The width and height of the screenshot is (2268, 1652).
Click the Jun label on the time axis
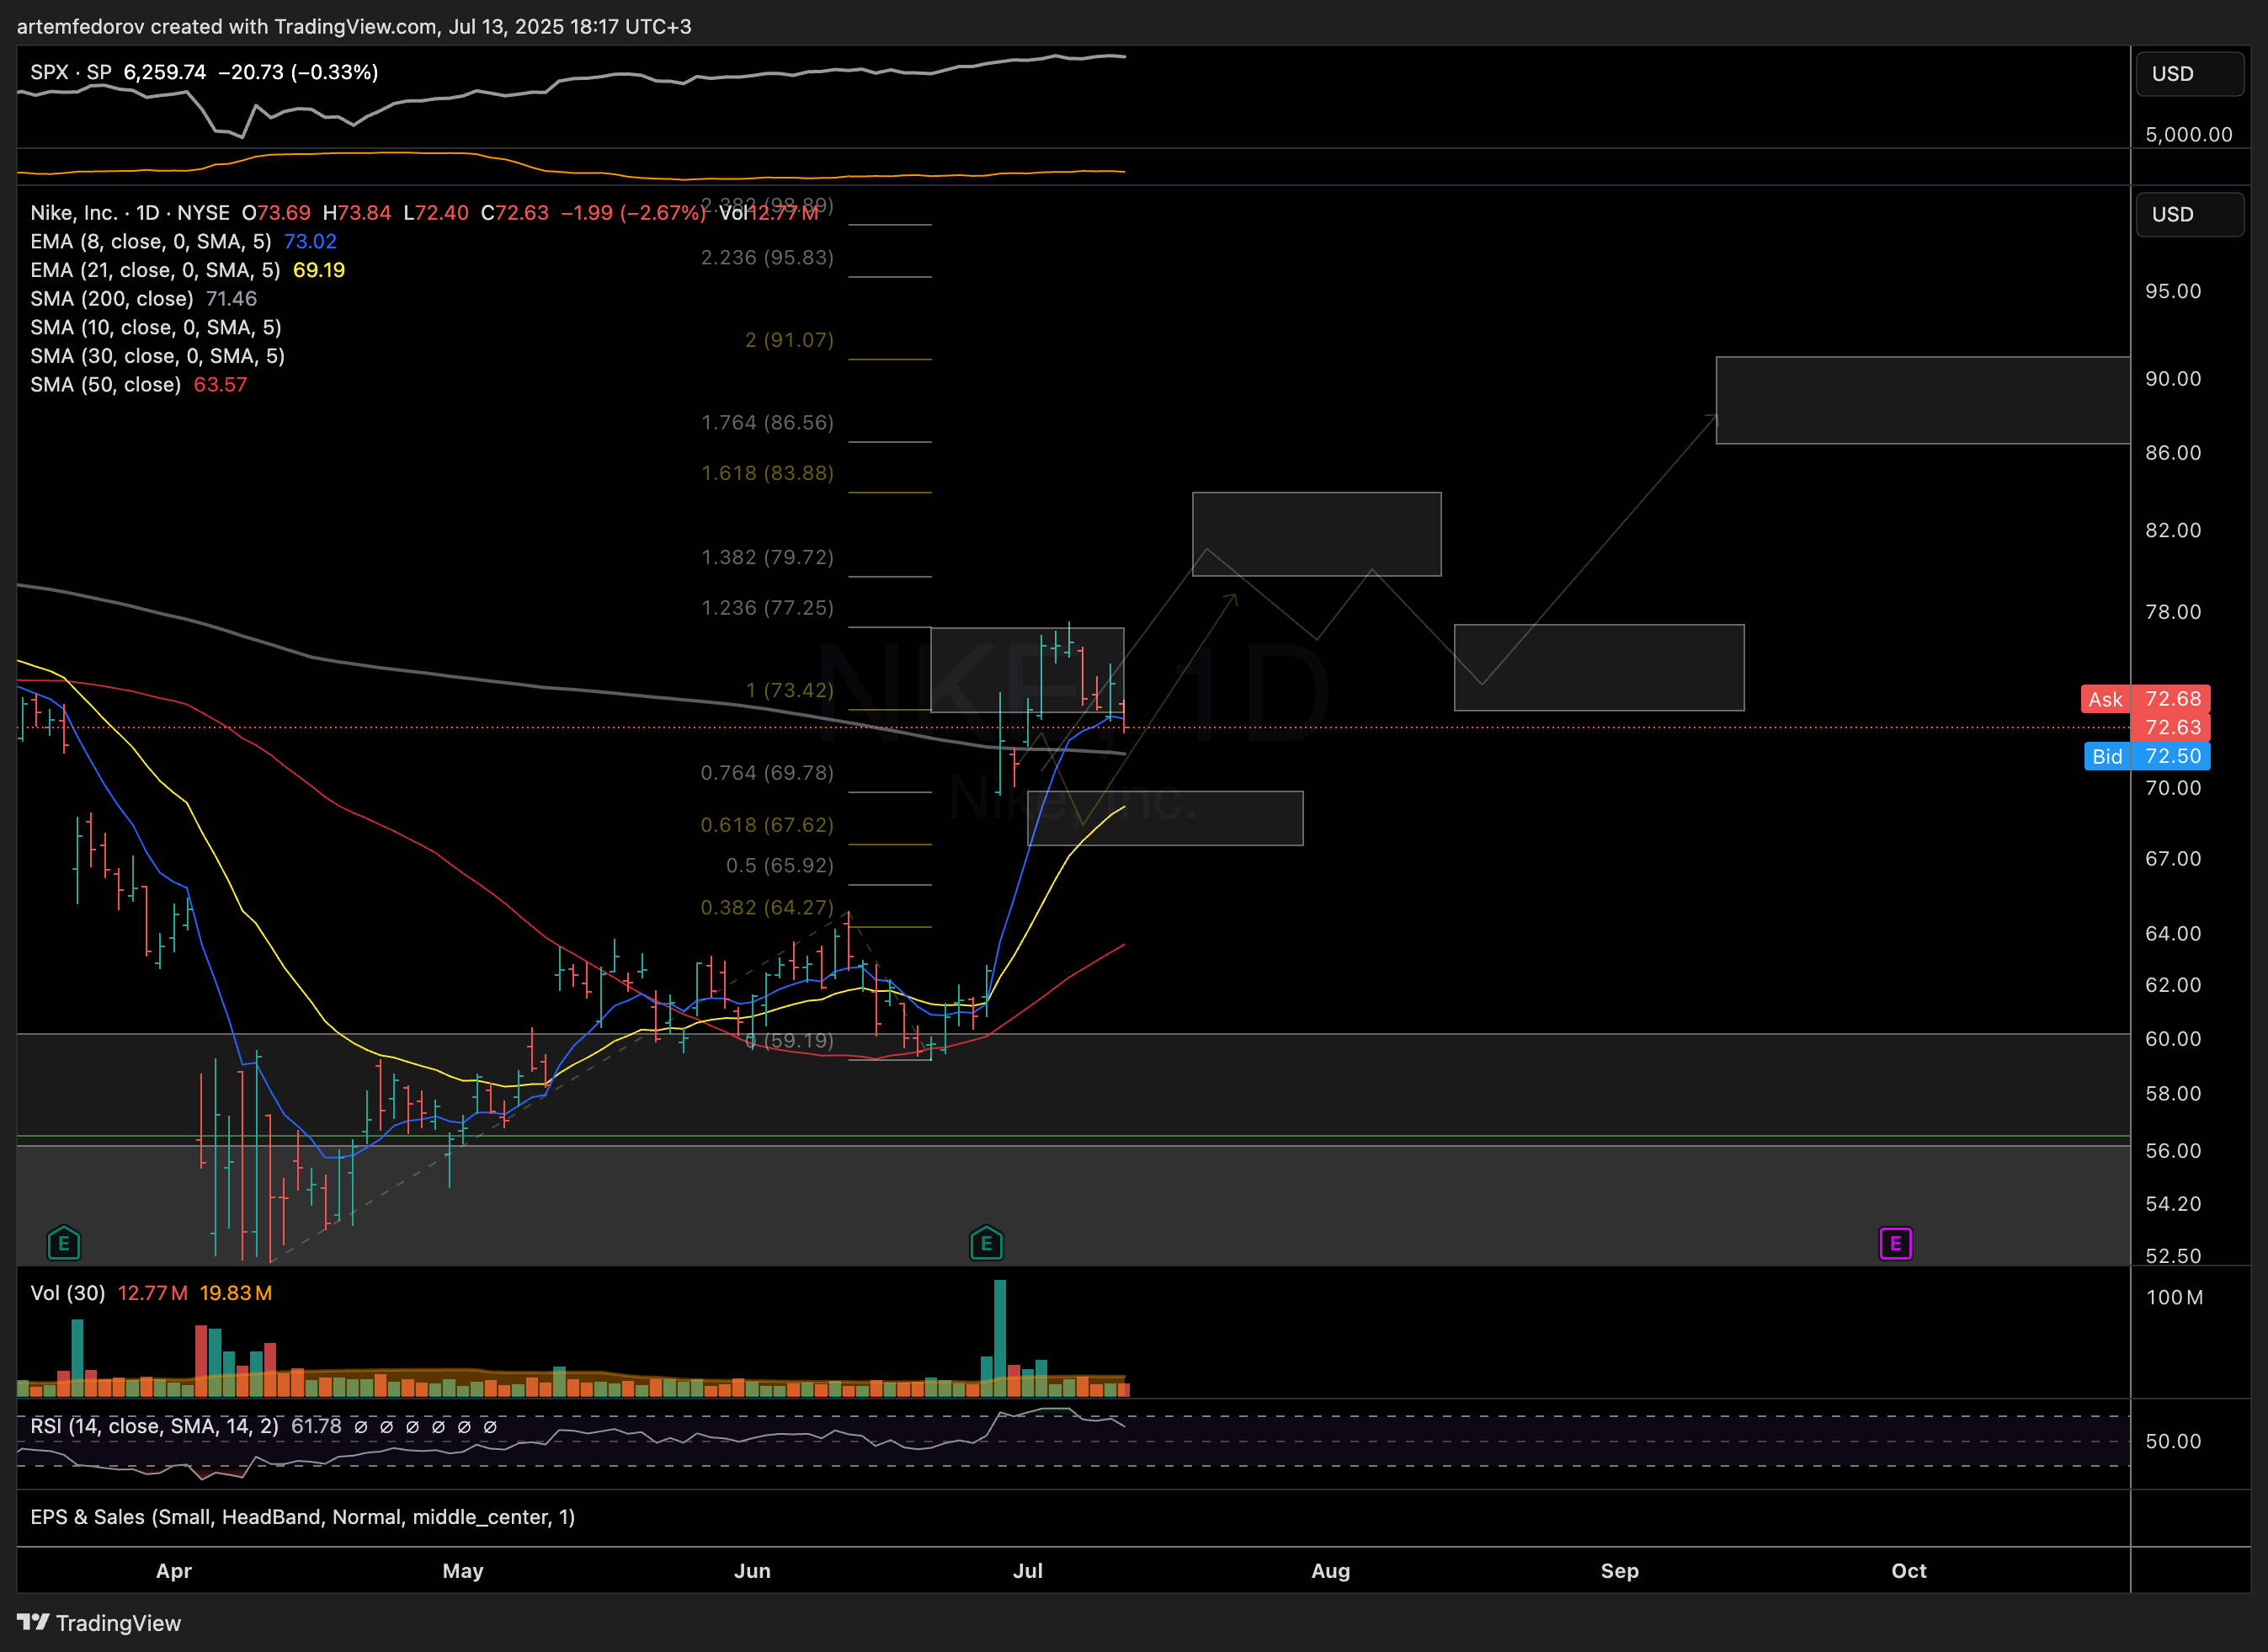click(752, 1570)
